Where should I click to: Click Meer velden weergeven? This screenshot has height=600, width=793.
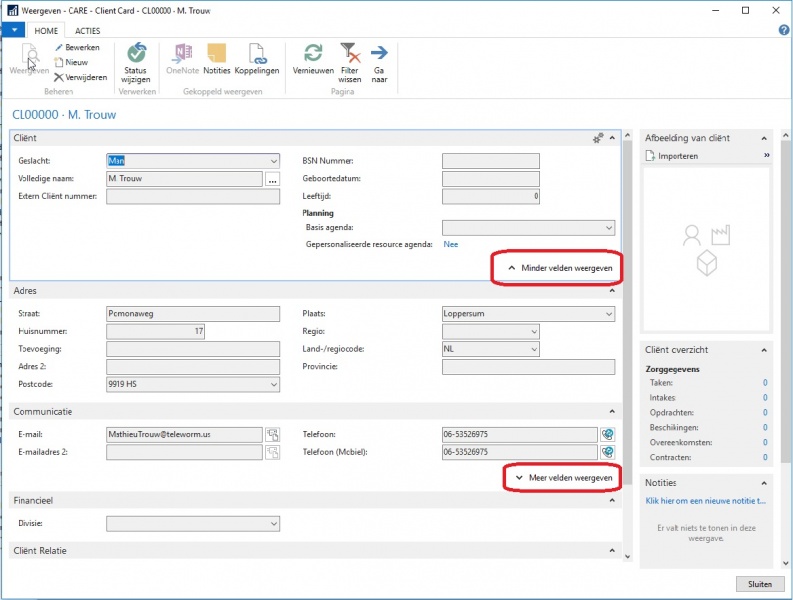point(564,478)
